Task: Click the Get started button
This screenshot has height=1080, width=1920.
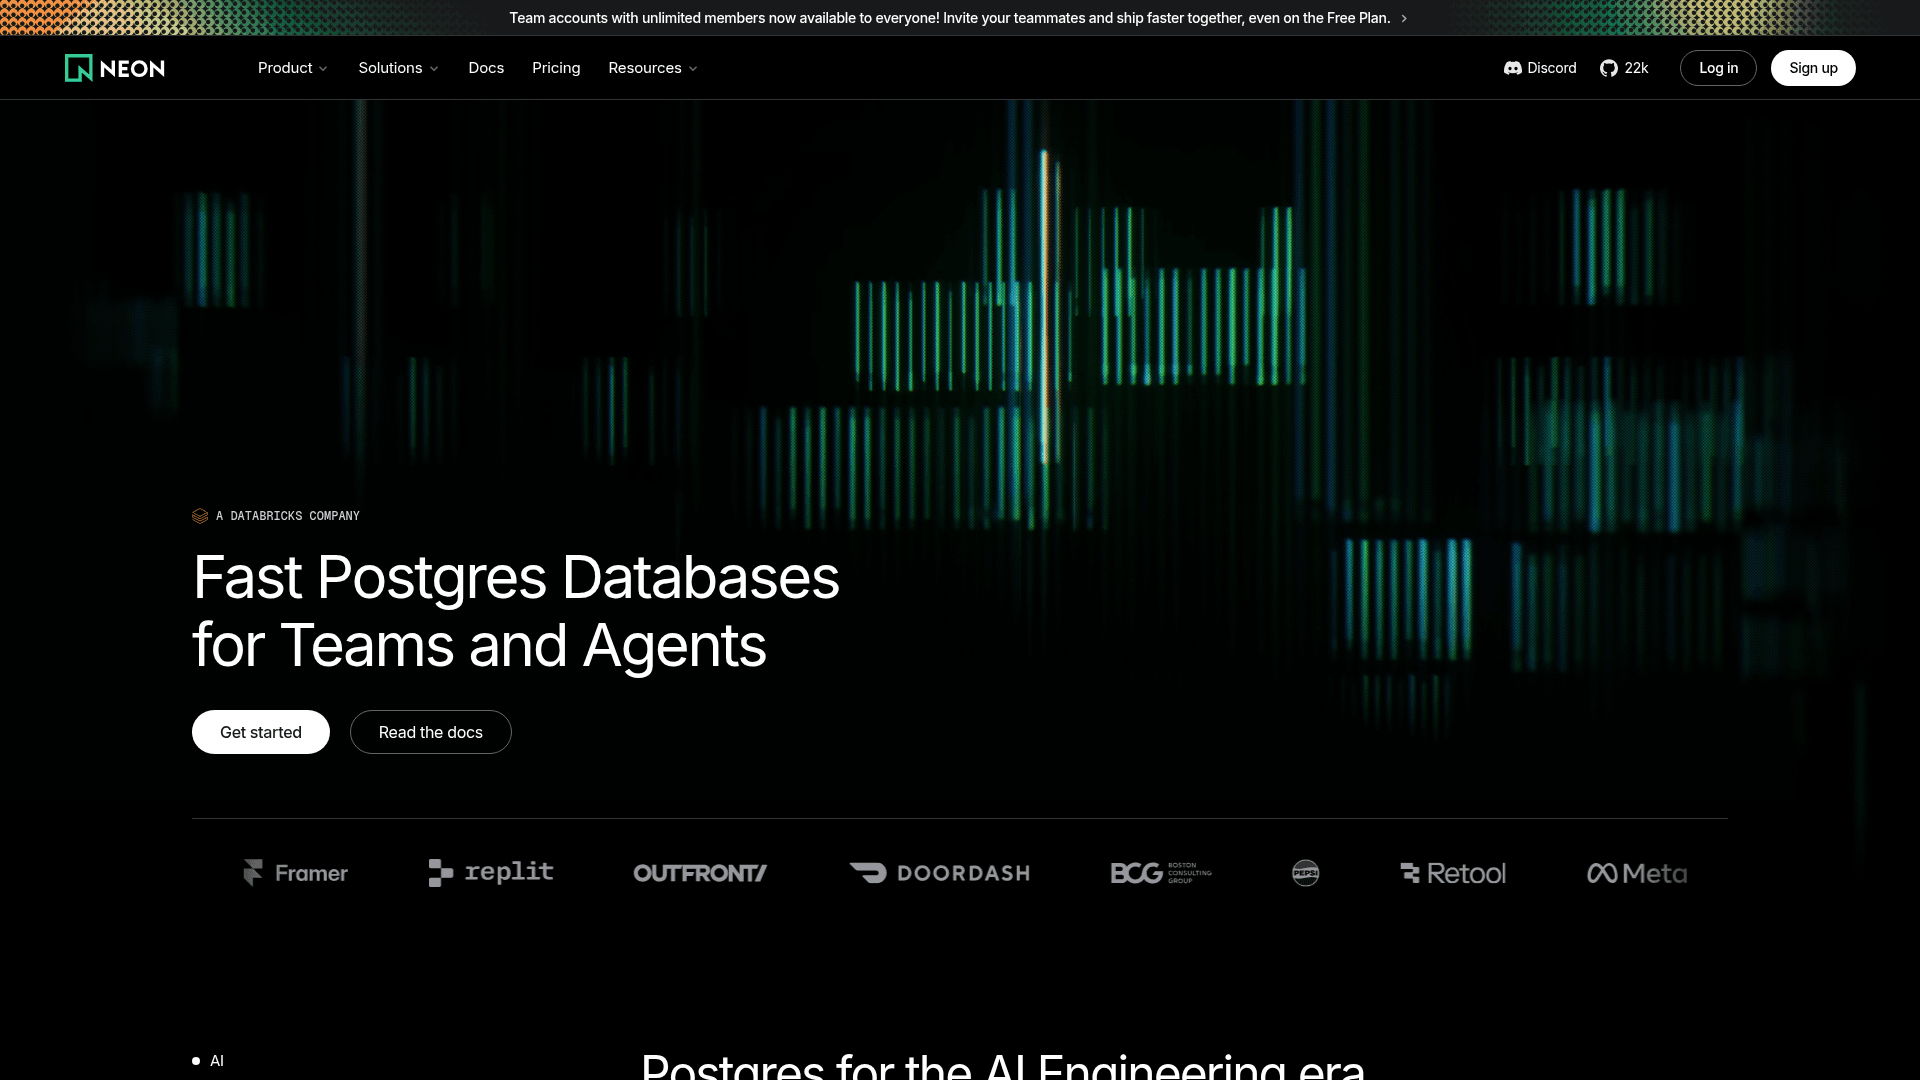Action: point(261,732)
